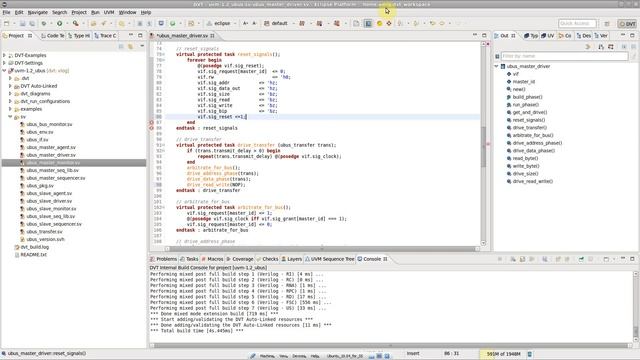Click the Pin Console icon
Image resolution: width=640 pixels, height=360 pixels.
coord(581,259)
